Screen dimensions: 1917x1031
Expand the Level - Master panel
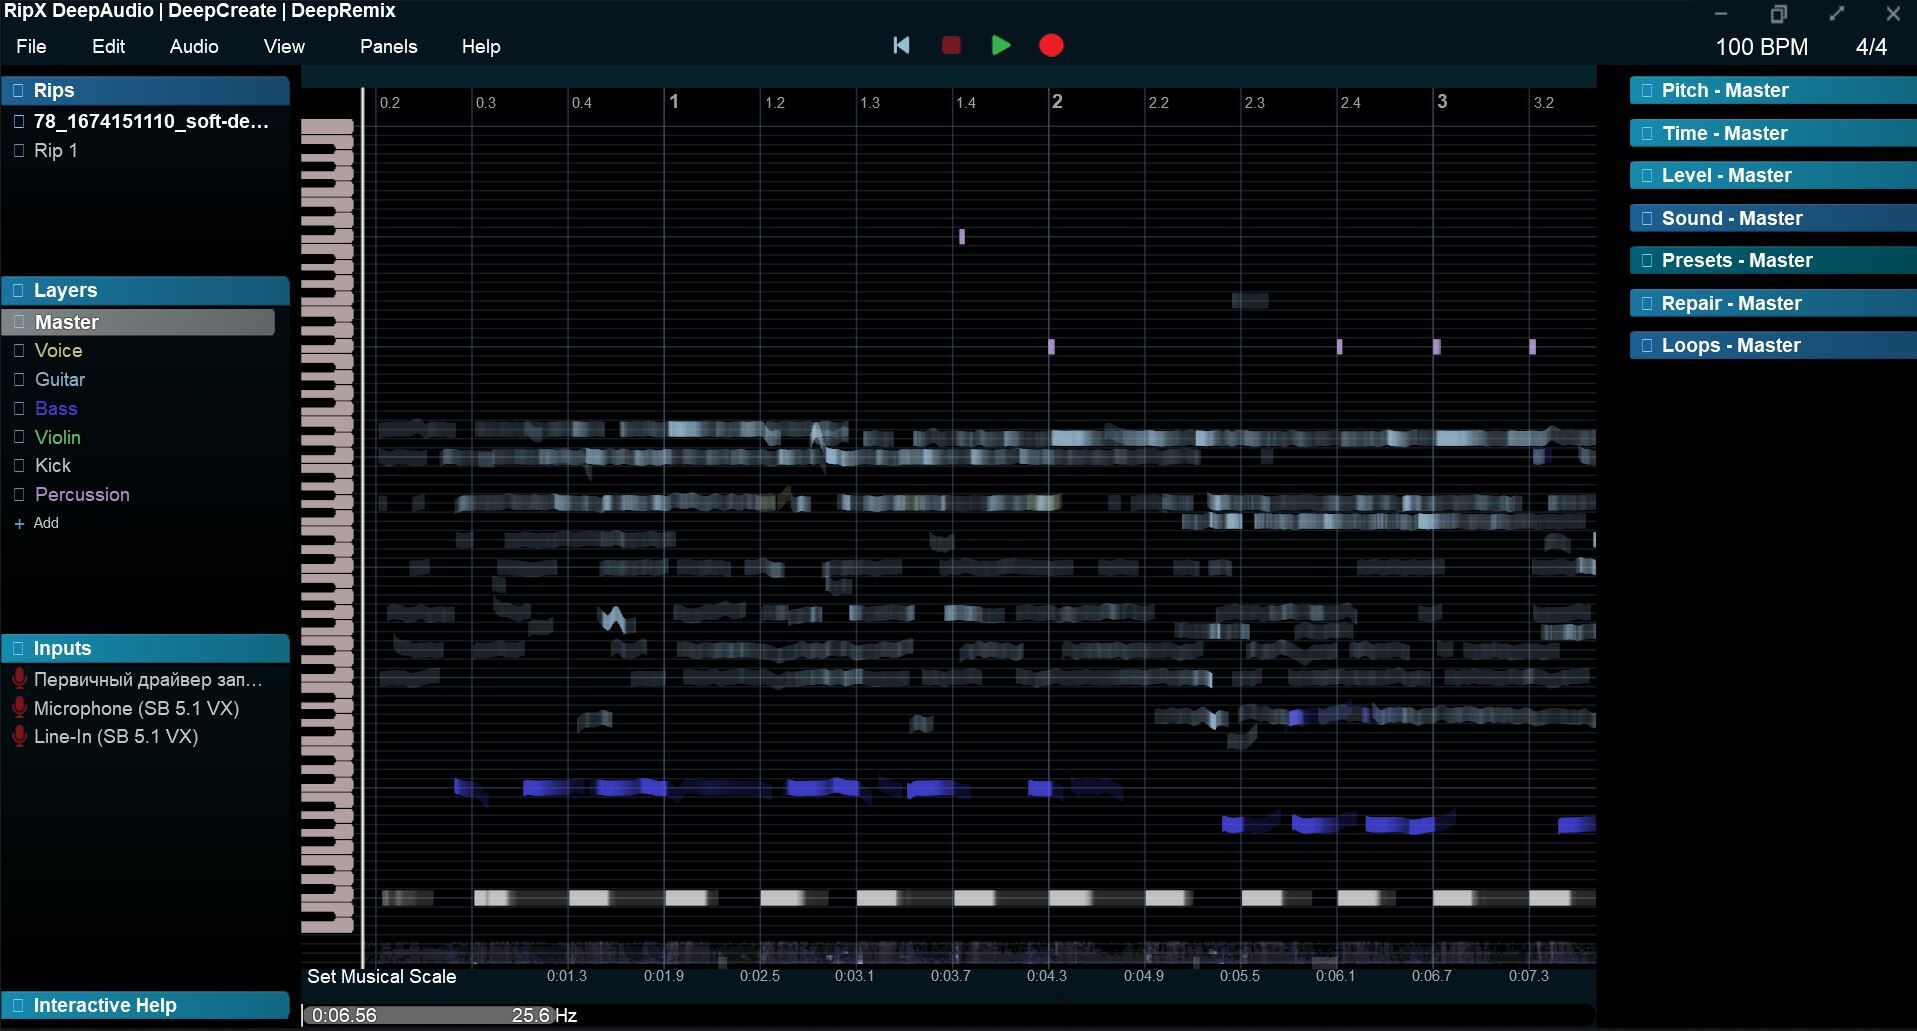[1773, 175]
